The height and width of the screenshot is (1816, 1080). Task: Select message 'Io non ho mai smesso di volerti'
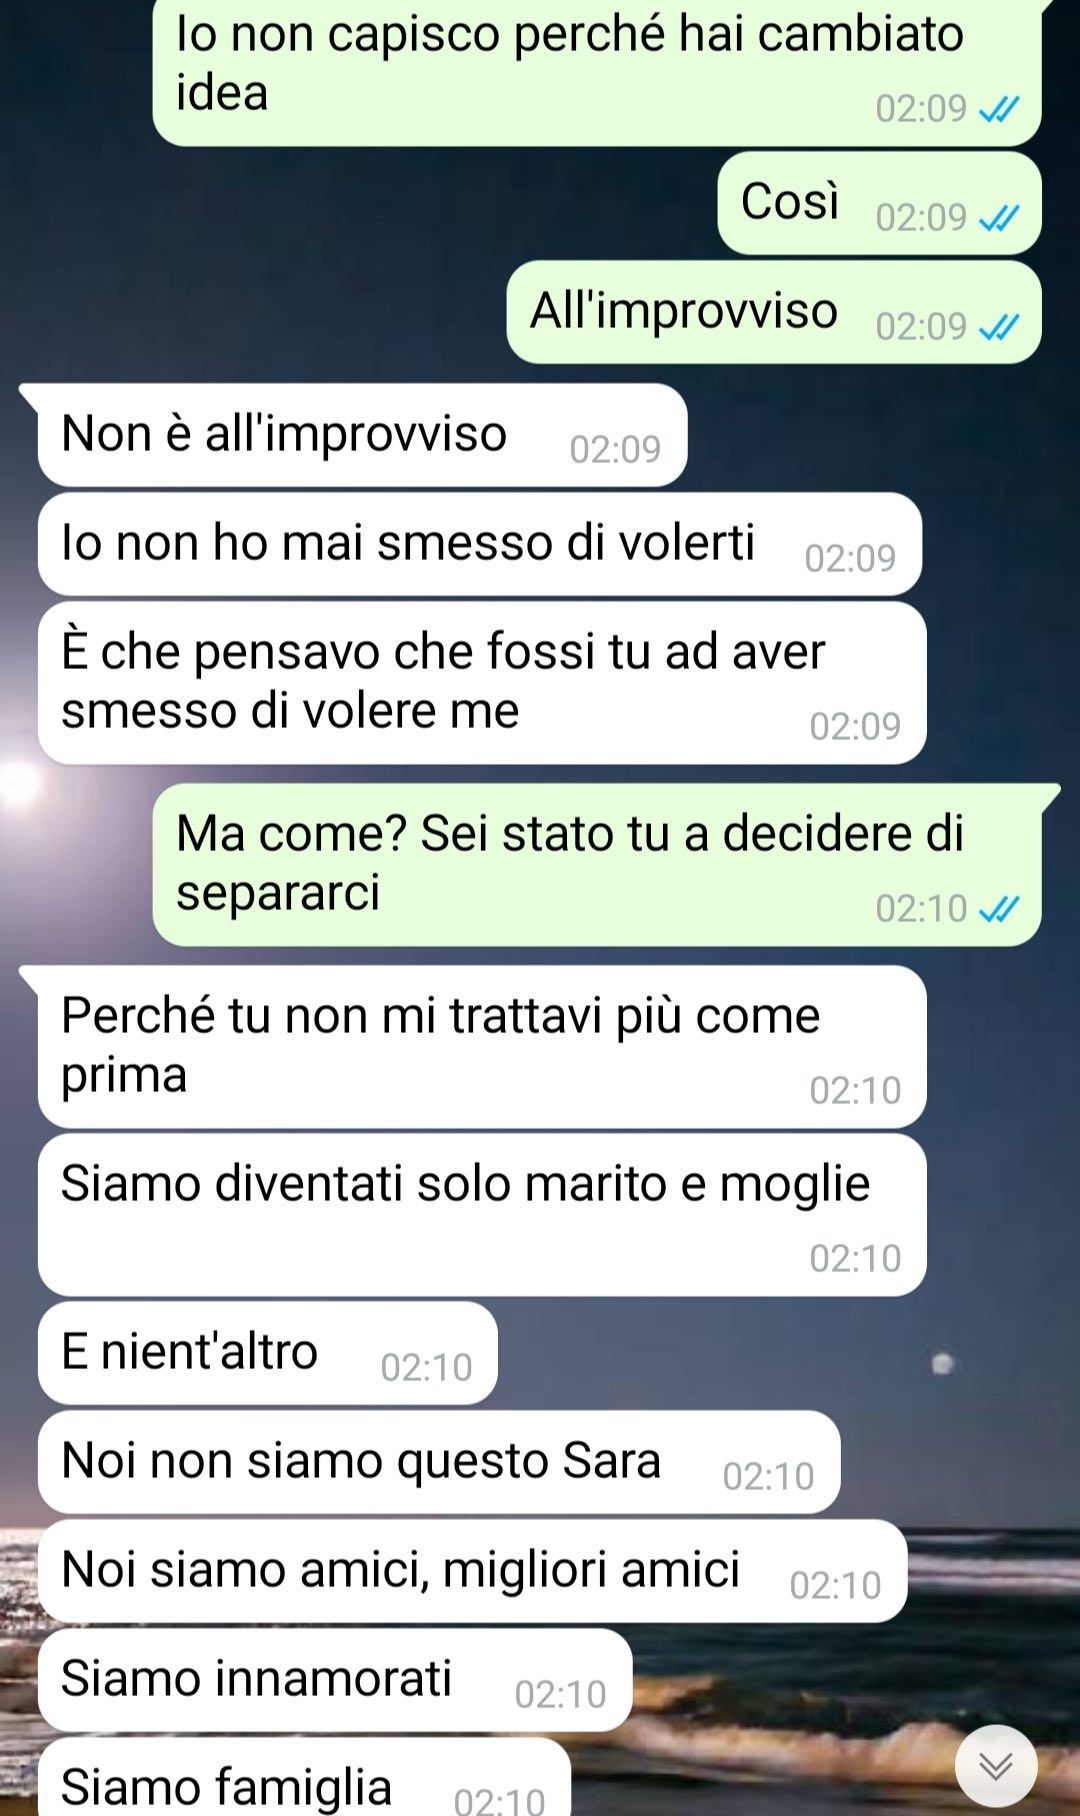pyautogui.click(x=479, y=544)
